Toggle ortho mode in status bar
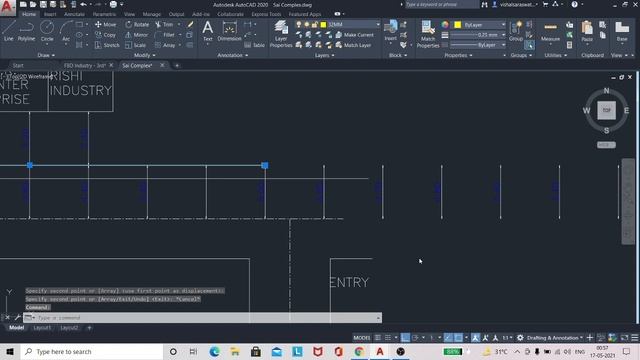 point(405,338)
